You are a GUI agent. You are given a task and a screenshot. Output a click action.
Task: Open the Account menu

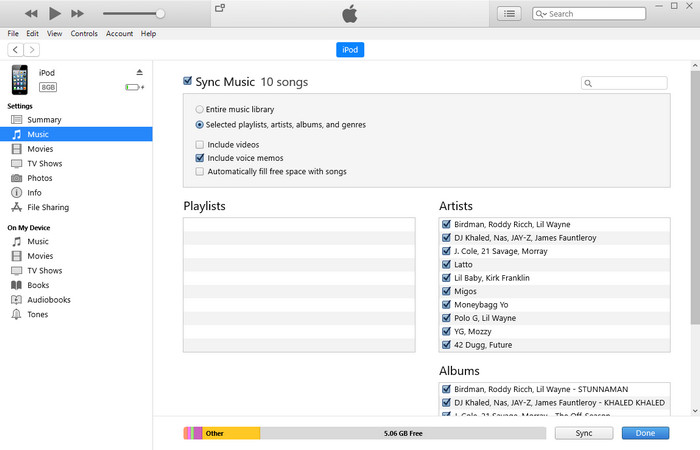119,33
